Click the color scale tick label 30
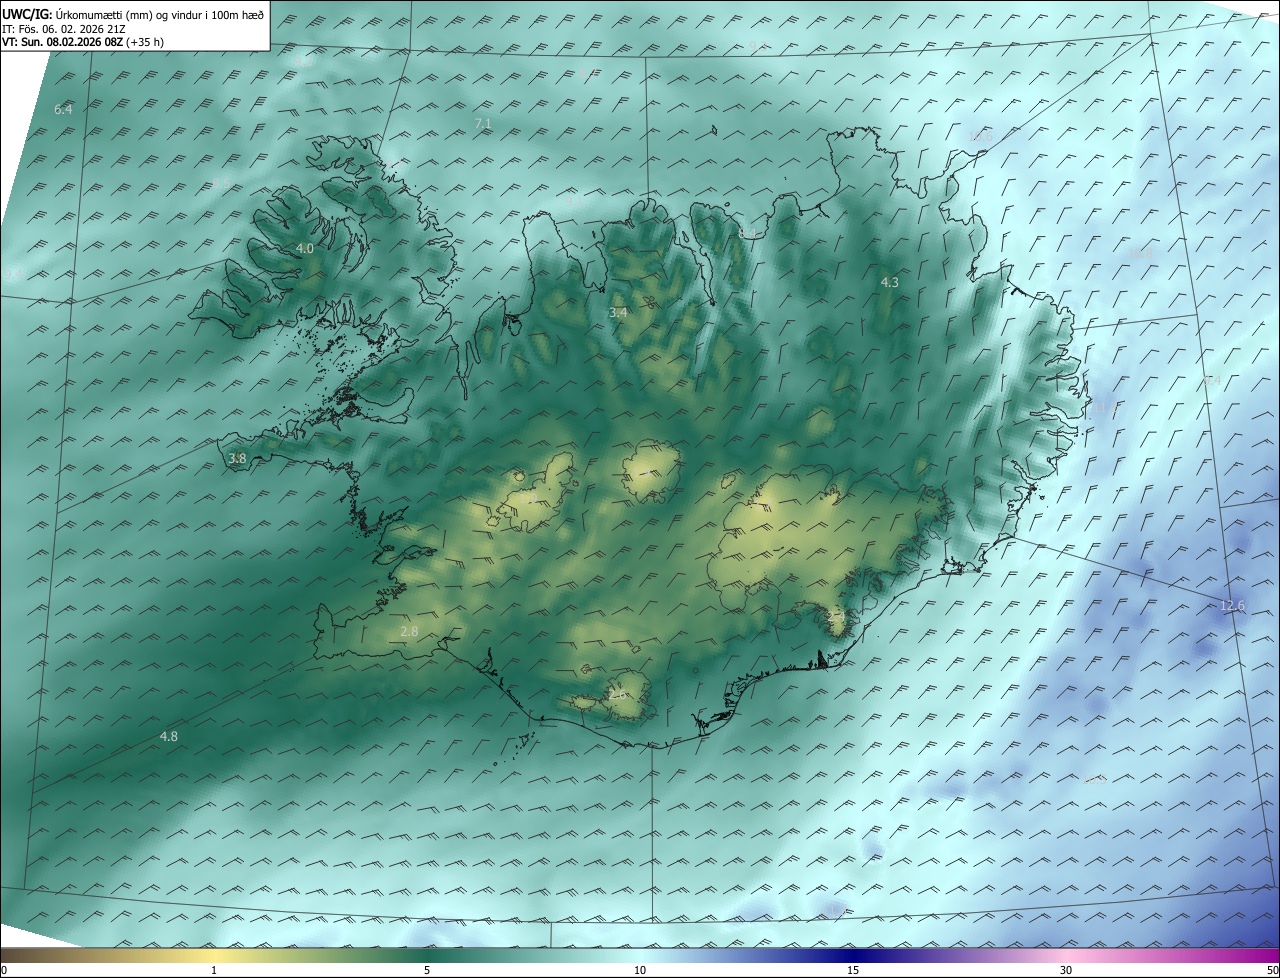Image resolution: width=1280 pixels, height=978 pixels. [1066, 971]
